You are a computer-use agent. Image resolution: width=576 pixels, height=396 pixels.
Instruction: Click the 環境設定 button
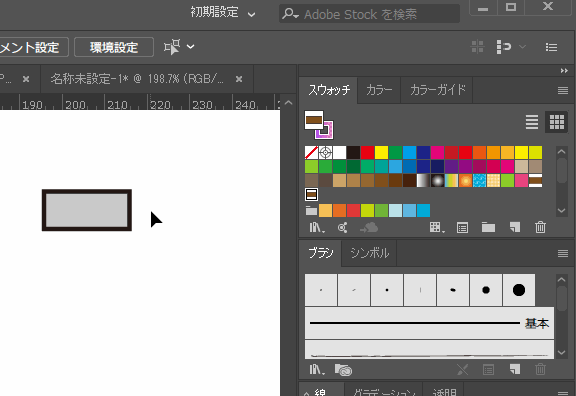pyautogui.click(x=114, y=47)
